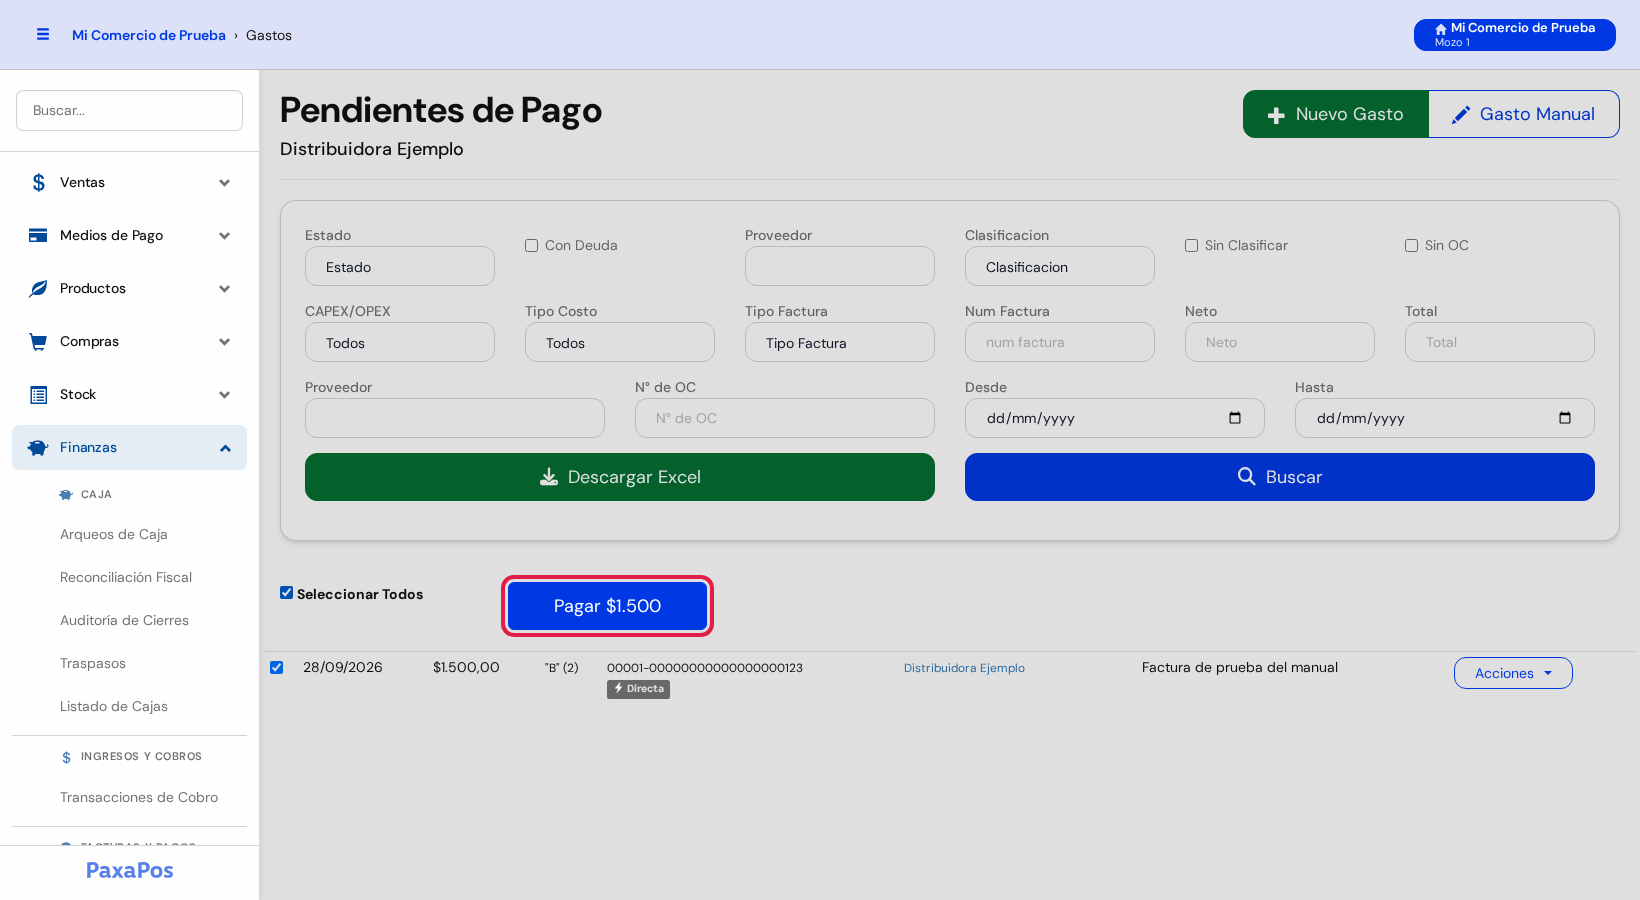Viewport: 1640px width, 900px height.
Task: Click the Finanzas piggy bank icon
Action: [38, 447]
